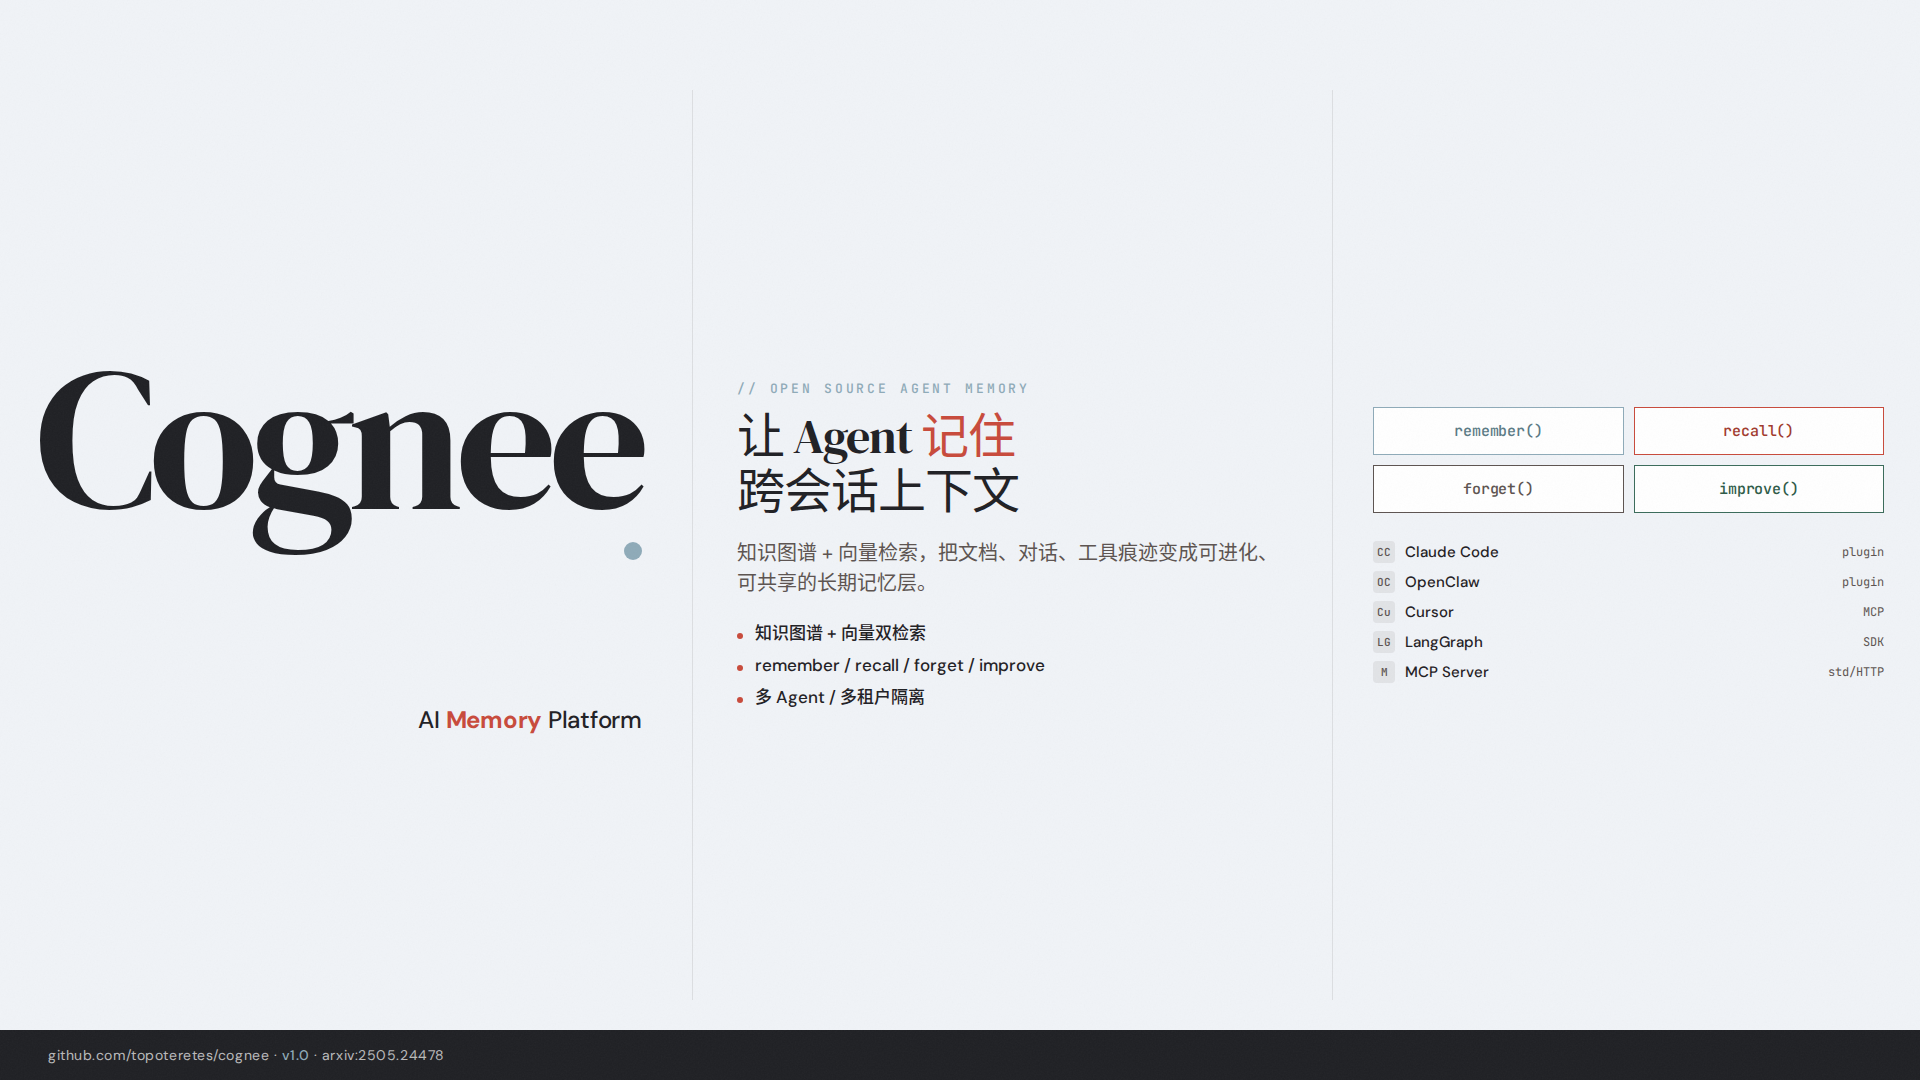Click the v1.0 version text in footer
The image size is (1920, 1080).
(x=295, y=1055)
